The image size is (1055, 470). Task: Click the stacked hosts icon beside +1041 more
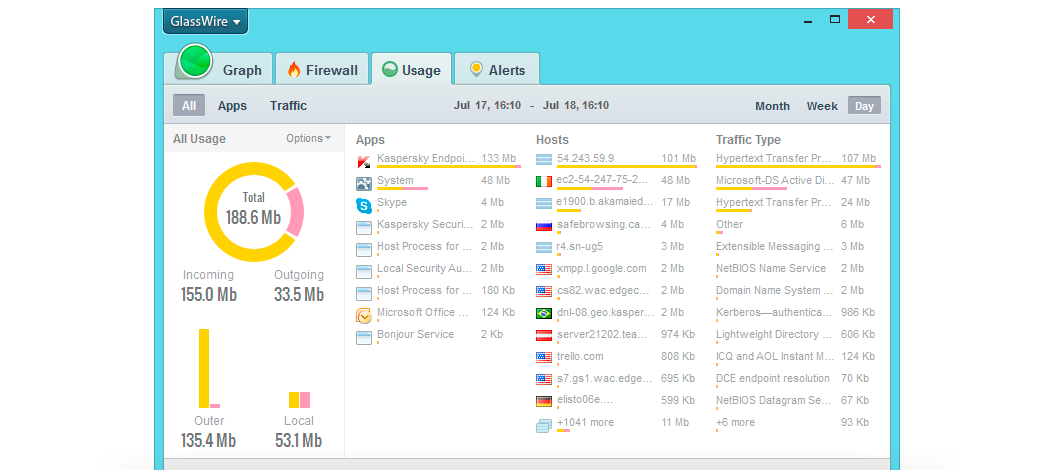pyautogui.click(x=544, y=426)
